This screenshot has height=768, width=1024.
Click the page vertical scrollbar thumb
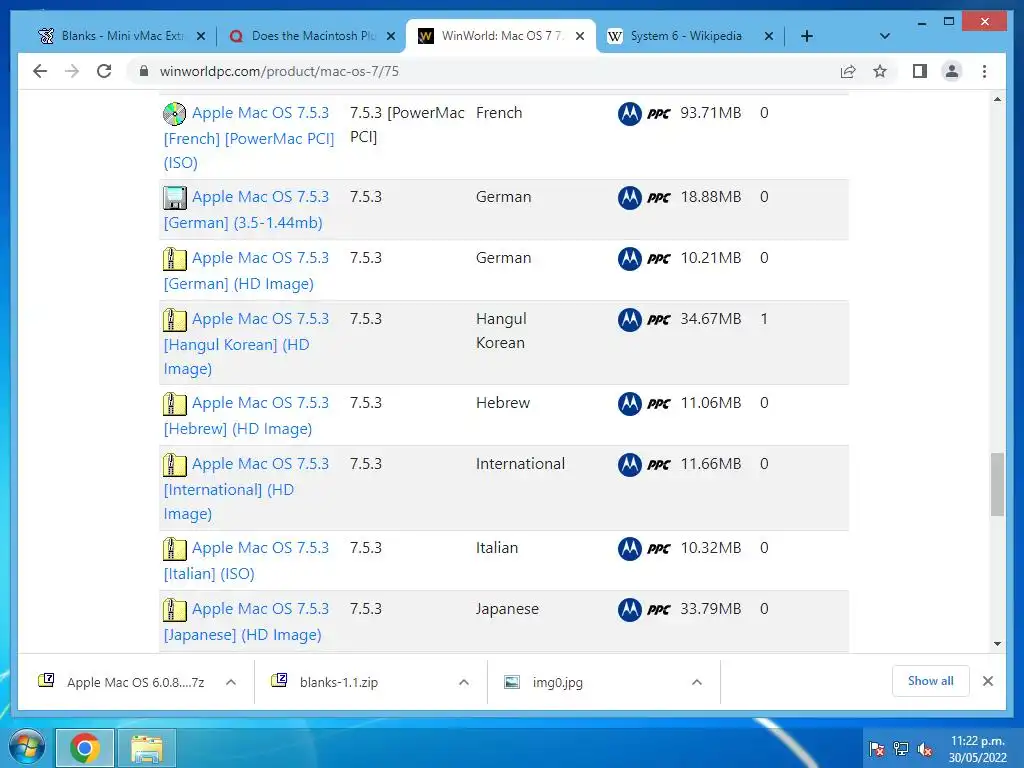pos(997,484)
